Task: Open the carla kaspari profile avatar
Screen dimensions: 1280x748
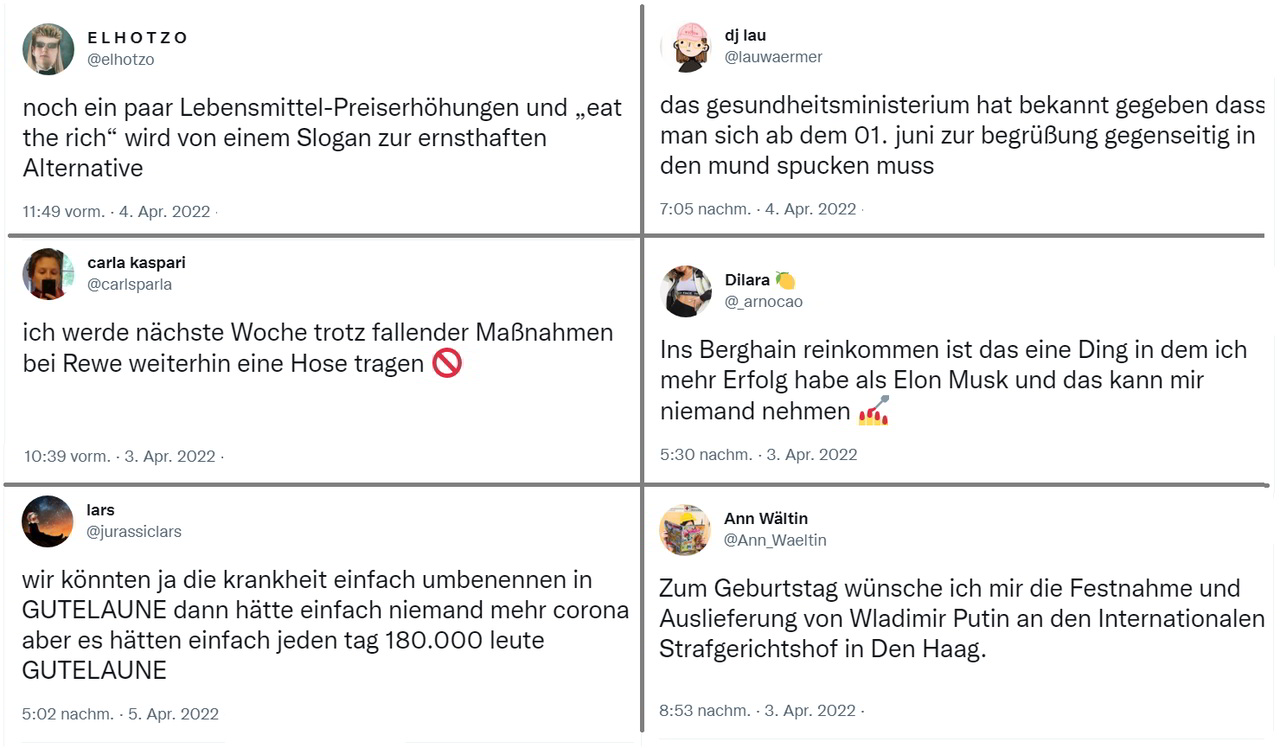Action: pos(48,274)
